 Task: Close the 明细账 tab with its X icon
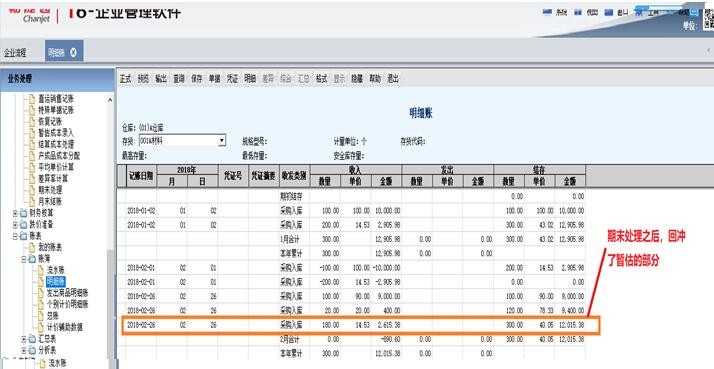tap(74, 53)
